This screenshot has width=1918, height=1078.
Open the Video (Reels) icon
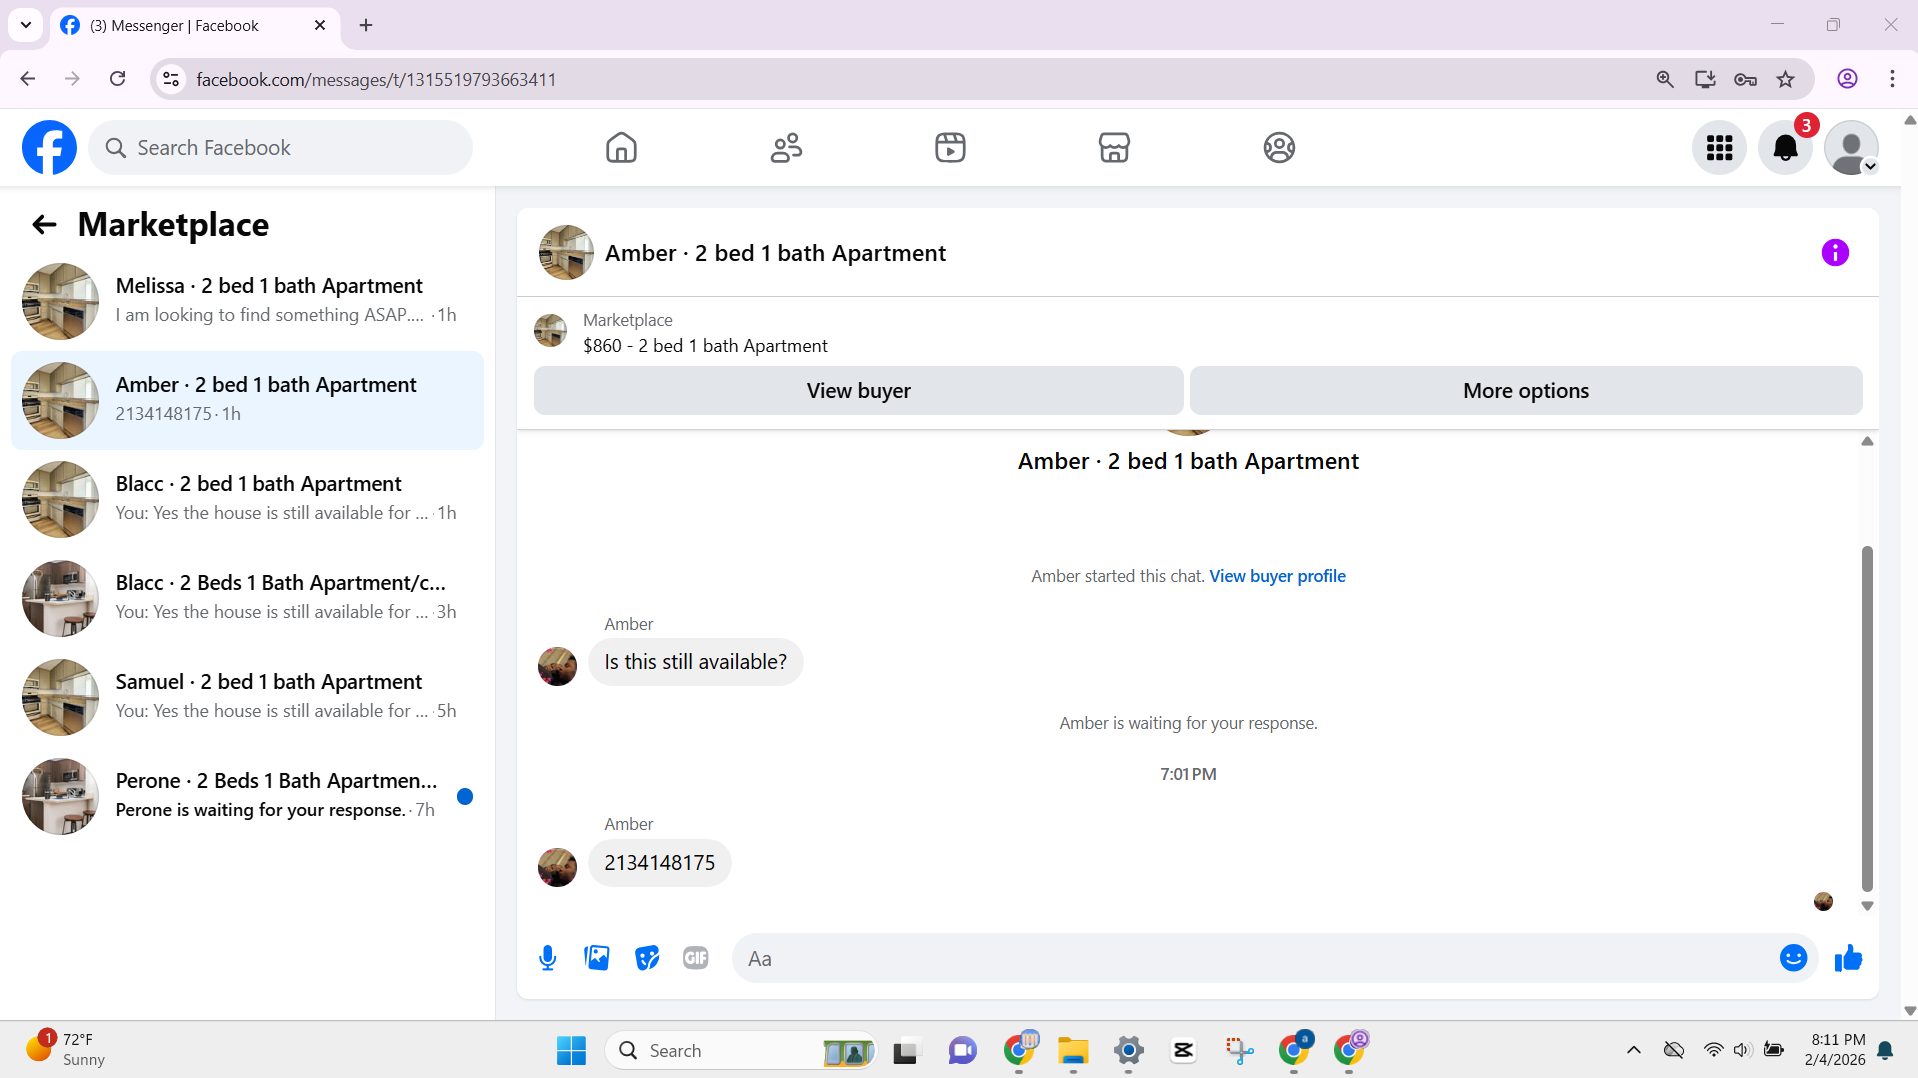950,148
